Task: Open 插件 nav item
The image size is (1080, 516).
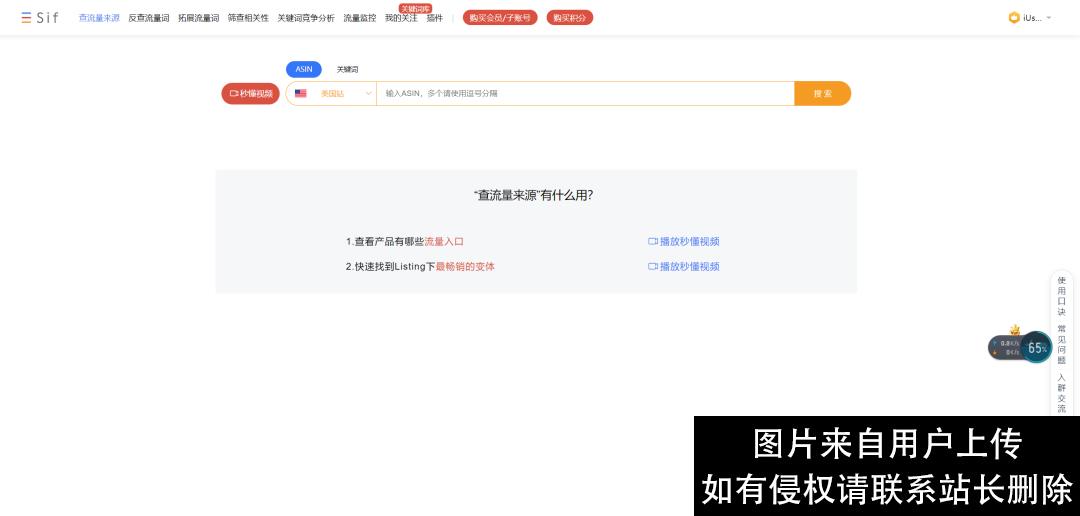Action: (x=435, y=18)
